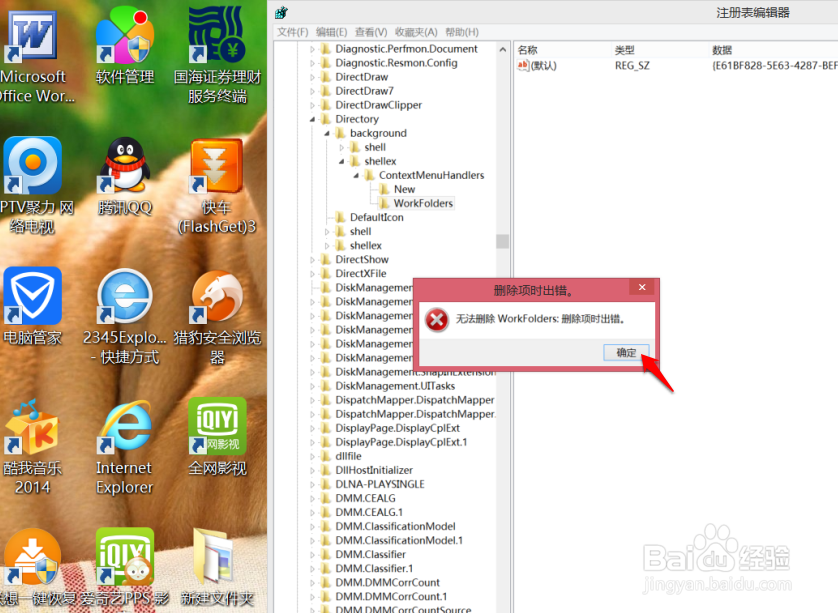Select DiskManagement.UITasks key
Viewport: 838px width, 613px height.
click(395, 386)
